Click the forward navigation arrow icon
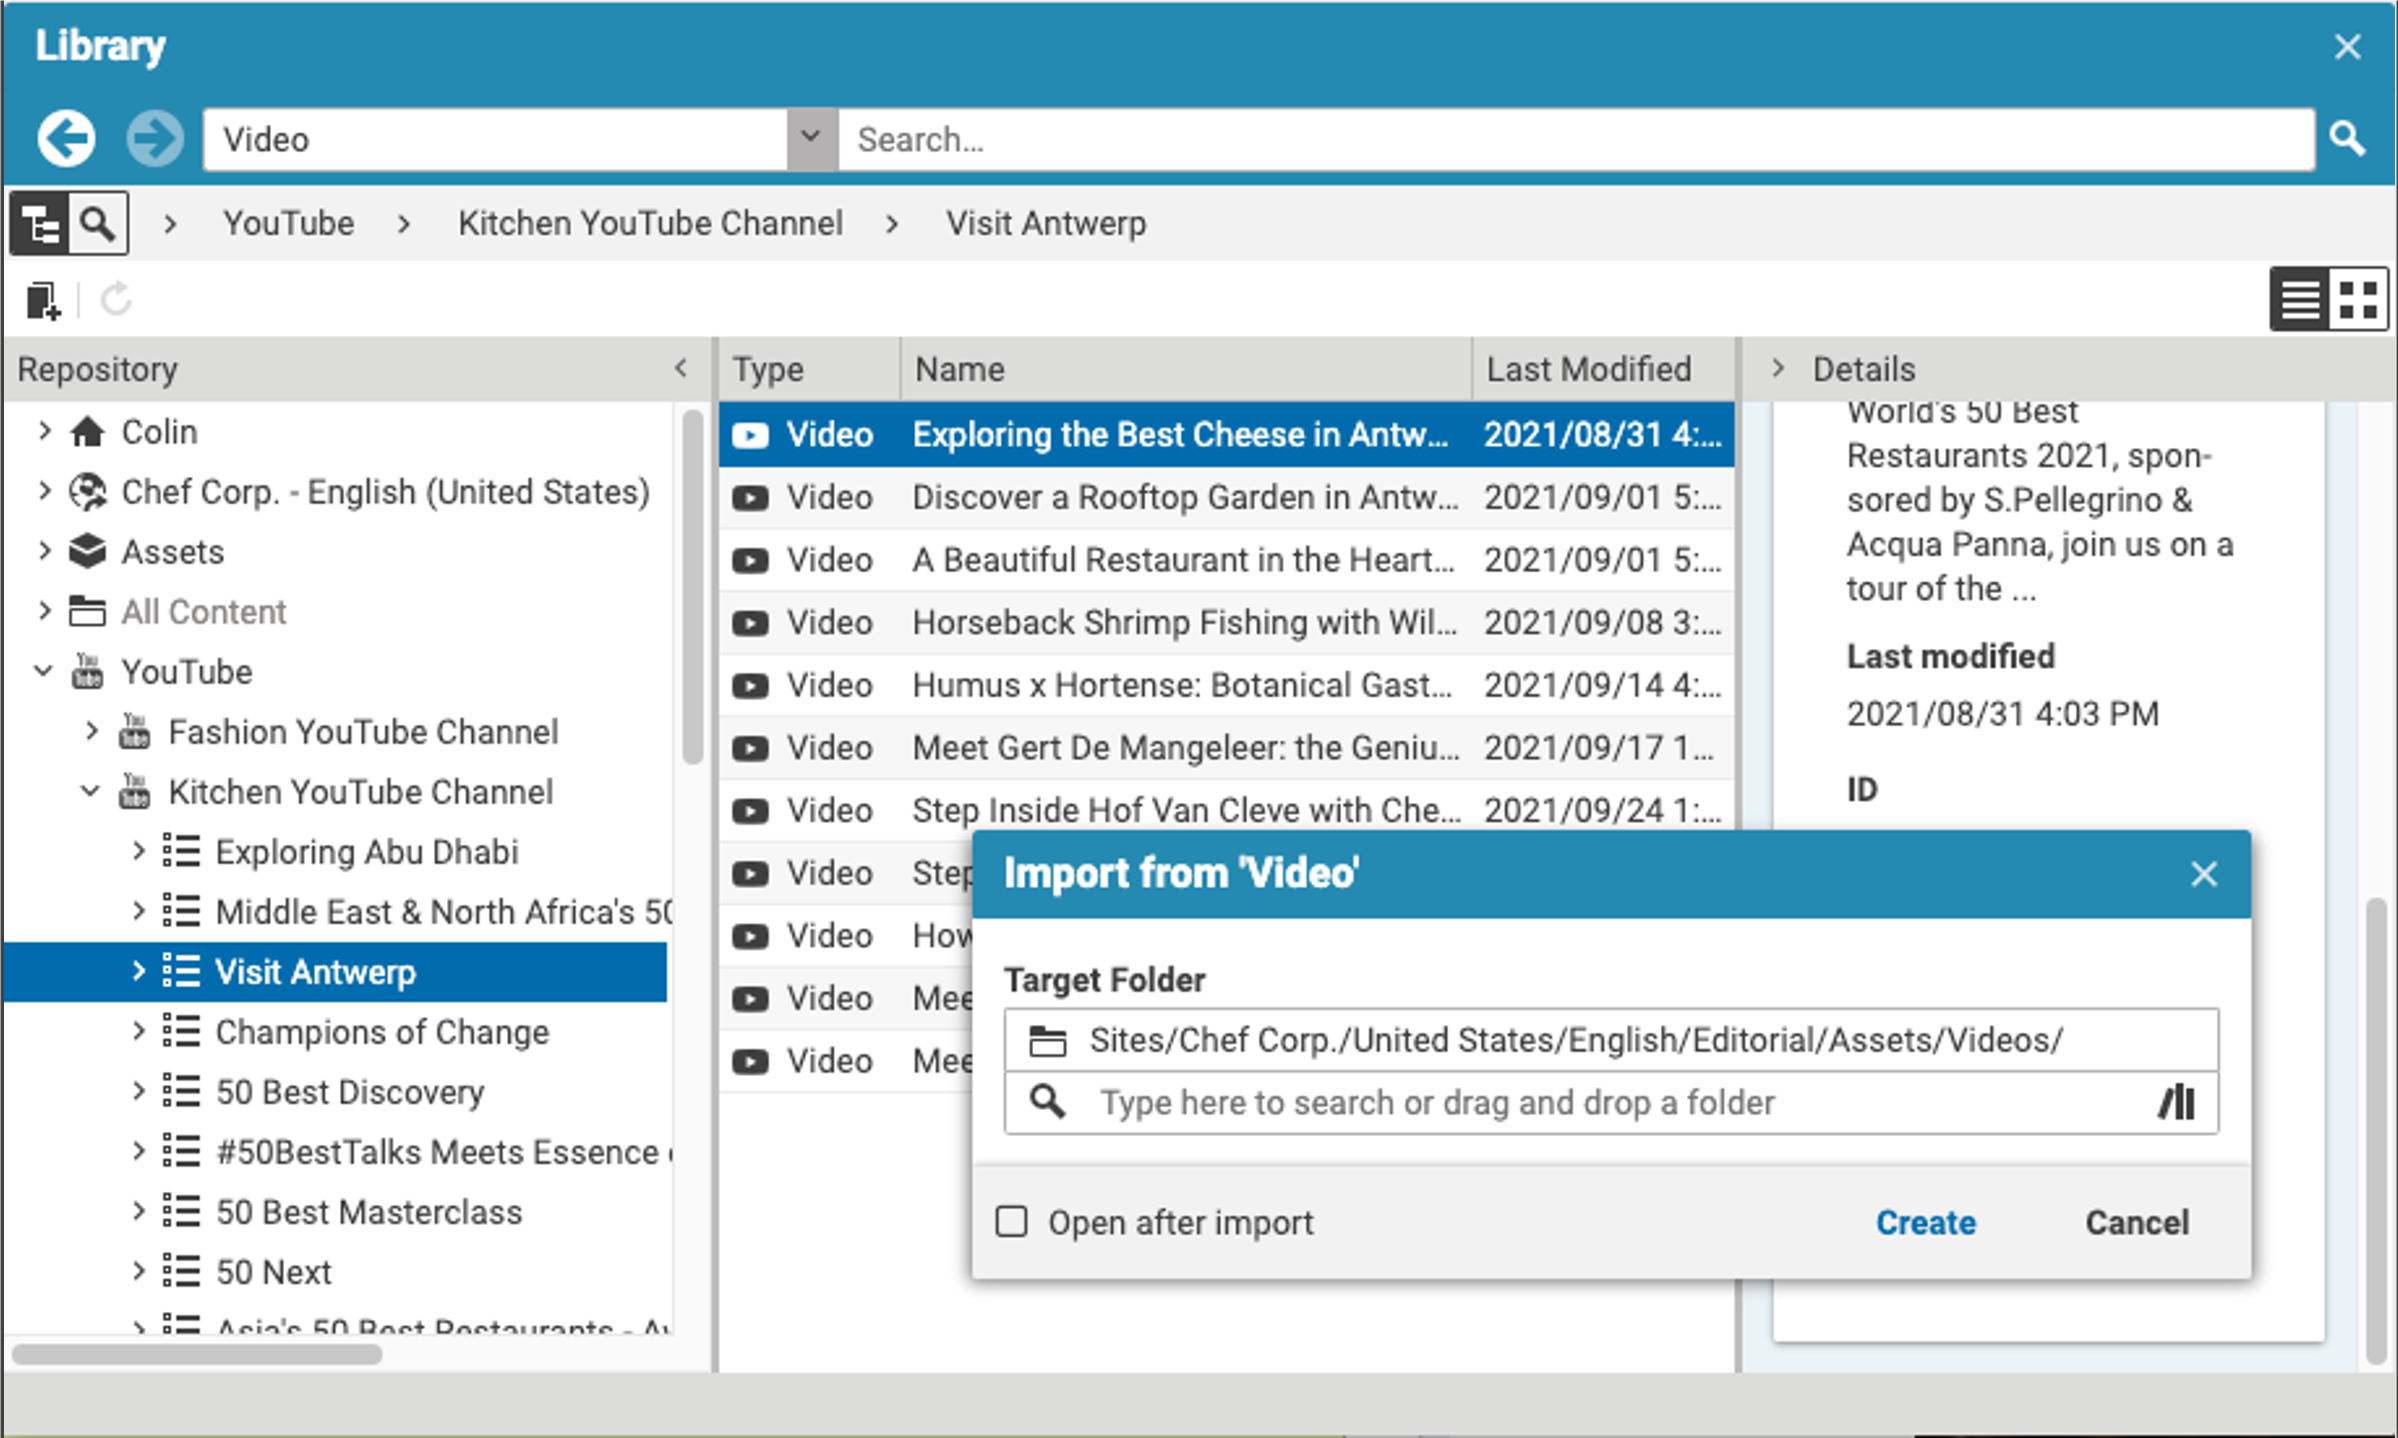 154,138
